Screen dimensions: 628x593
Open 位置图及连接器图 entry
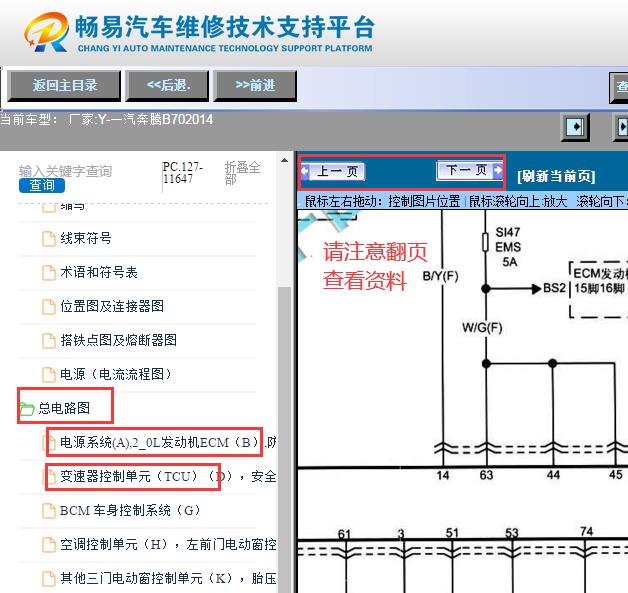pyautogui.click(x=112, y=306)
